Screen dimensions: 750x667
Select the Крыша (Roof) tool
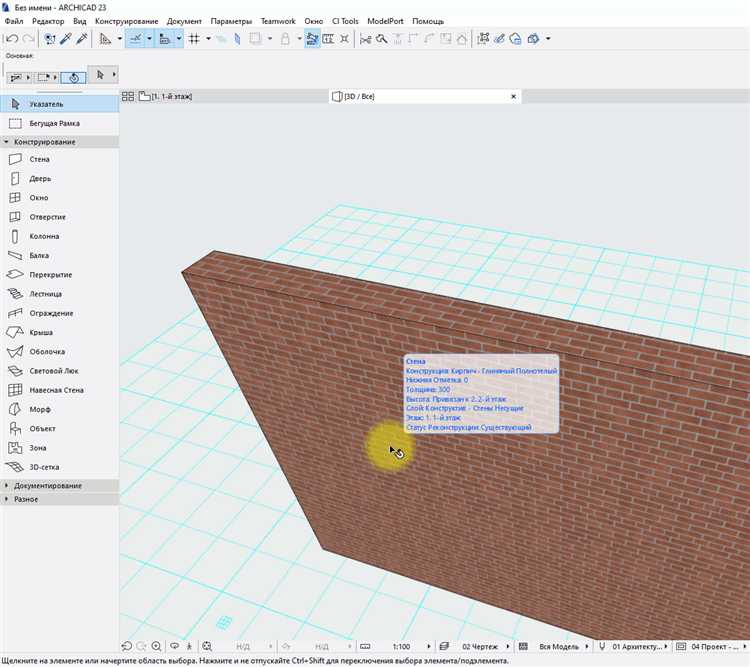[x=40, y=333]
